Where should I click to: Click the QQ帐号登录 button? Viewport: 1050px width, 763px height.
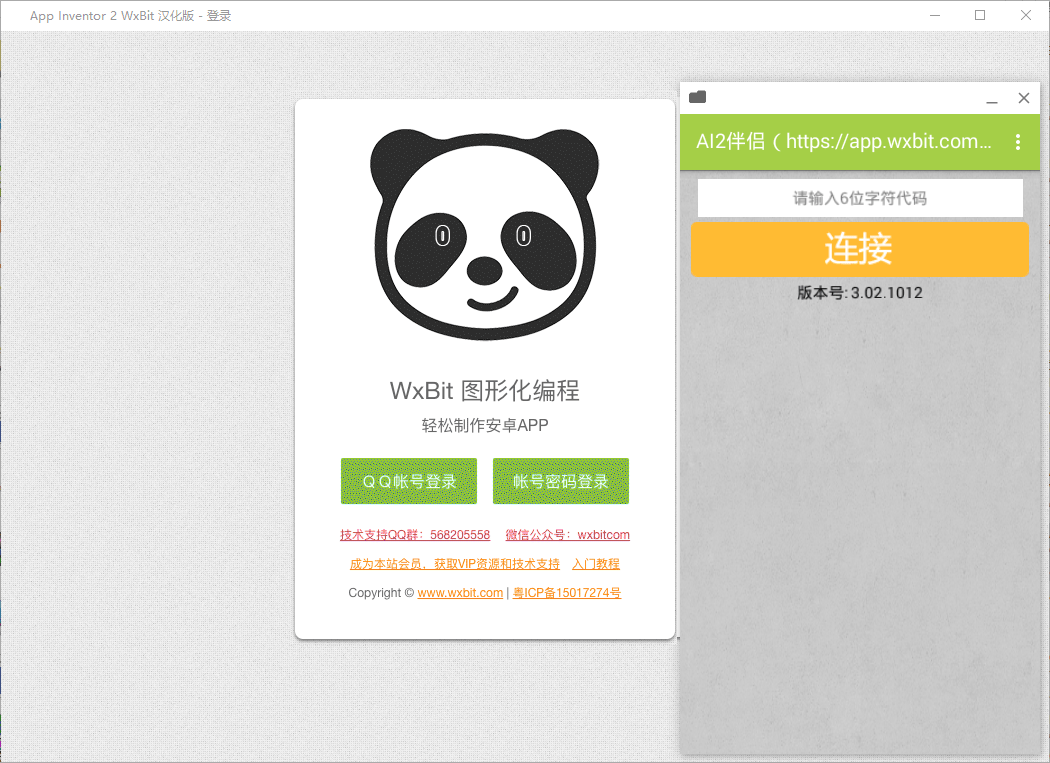(408, 481)
